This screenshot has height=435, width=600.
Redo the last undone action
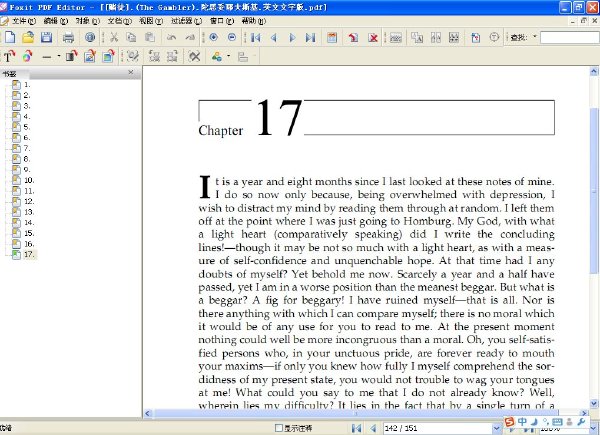point(190,37)
